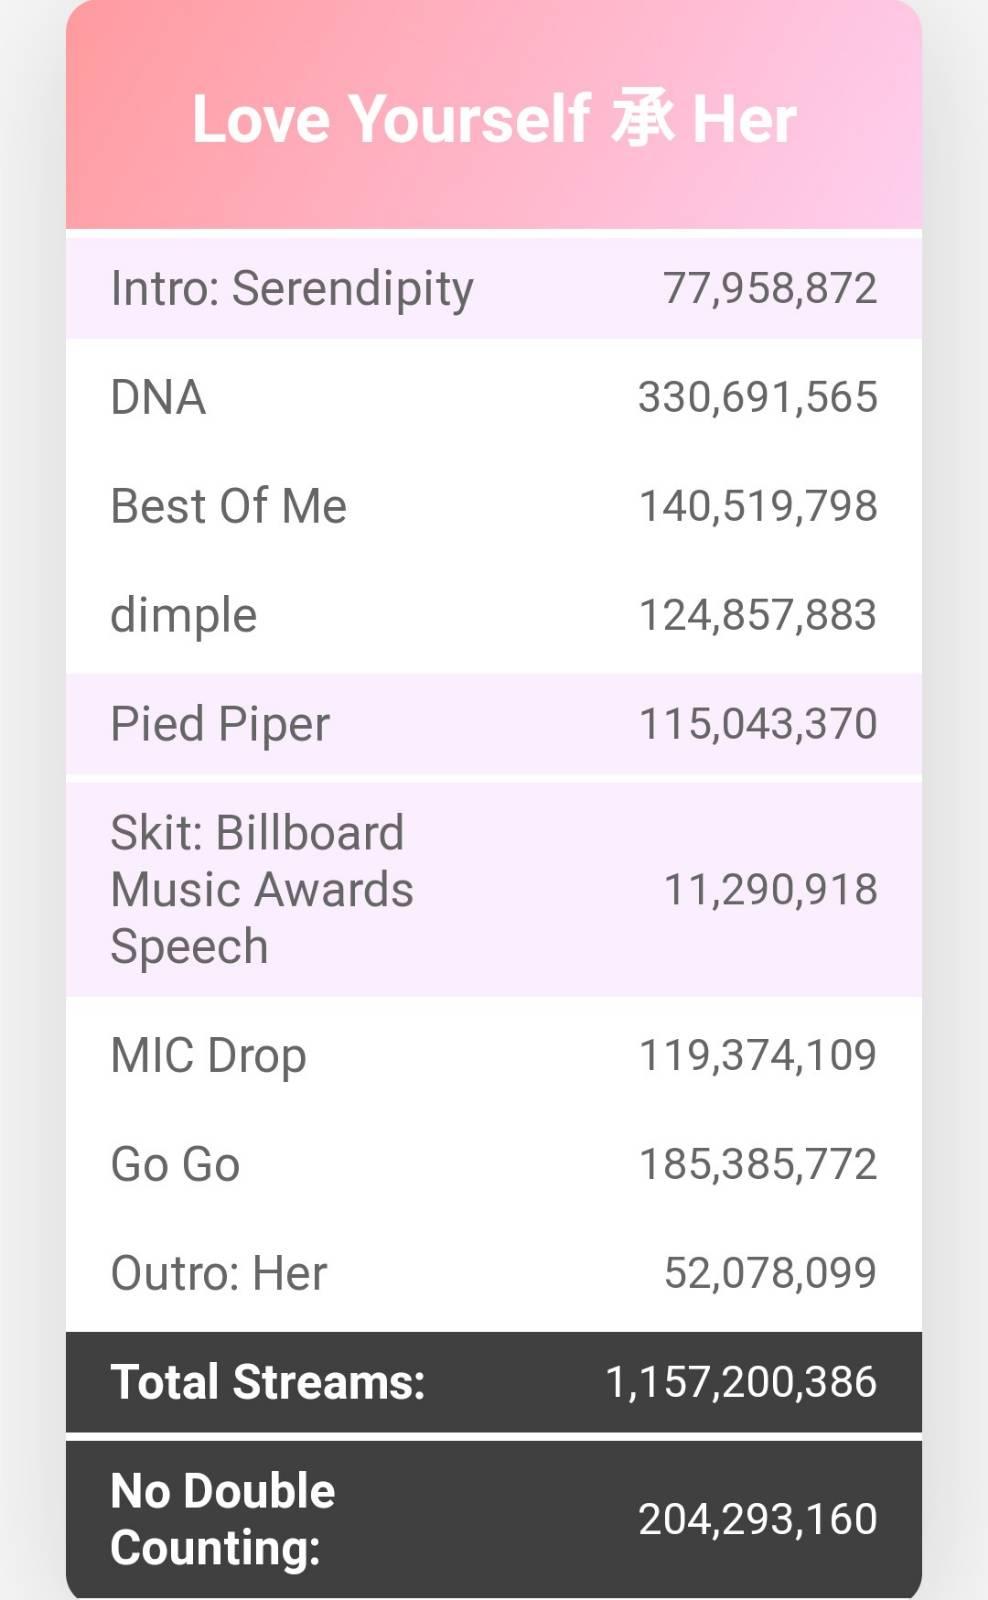Select the 77,958,872 Serendipity stream count
This screenshot has width=988, height=1600.
click(x=769, y=289)
